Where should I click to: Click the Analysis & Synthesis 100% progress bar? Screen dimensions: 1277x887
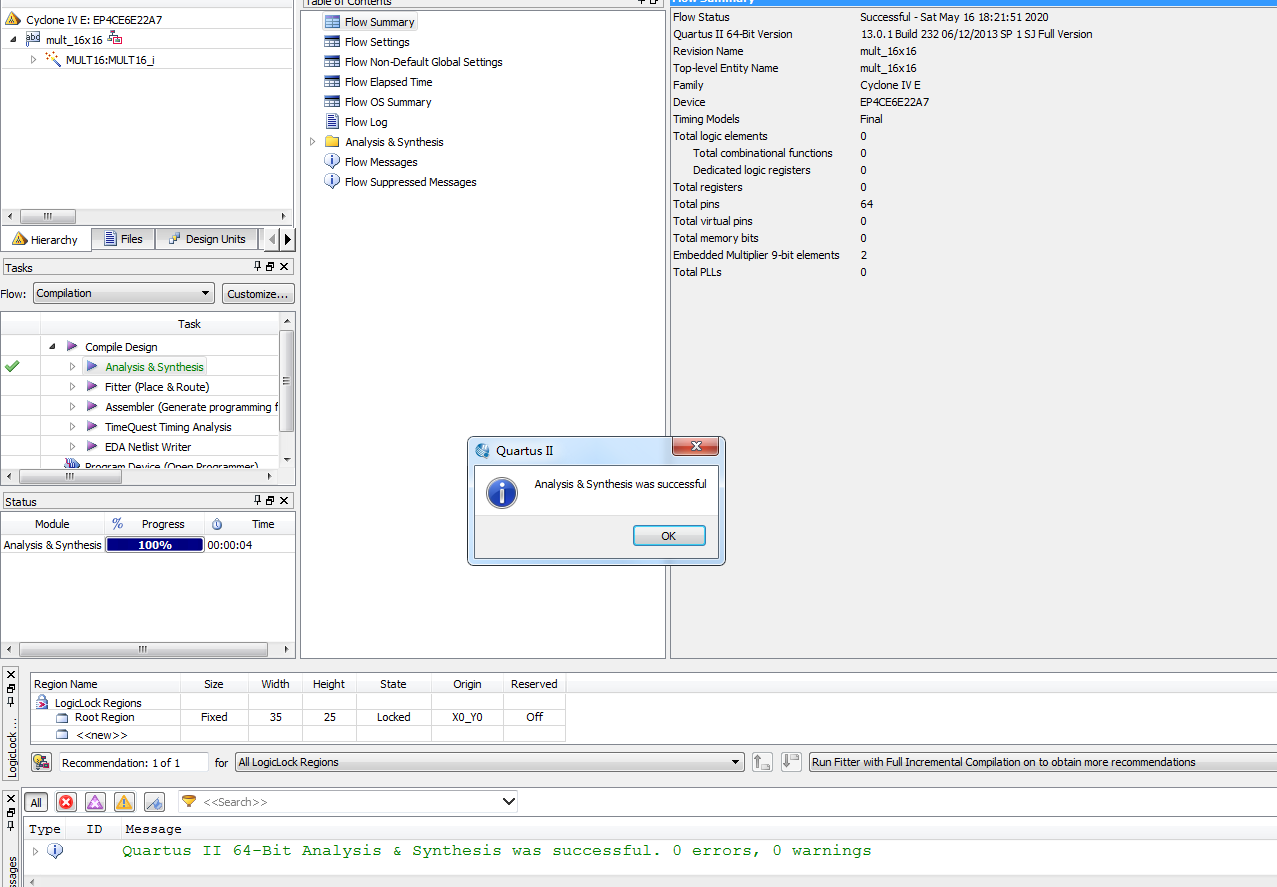click(x=155, y=545)
